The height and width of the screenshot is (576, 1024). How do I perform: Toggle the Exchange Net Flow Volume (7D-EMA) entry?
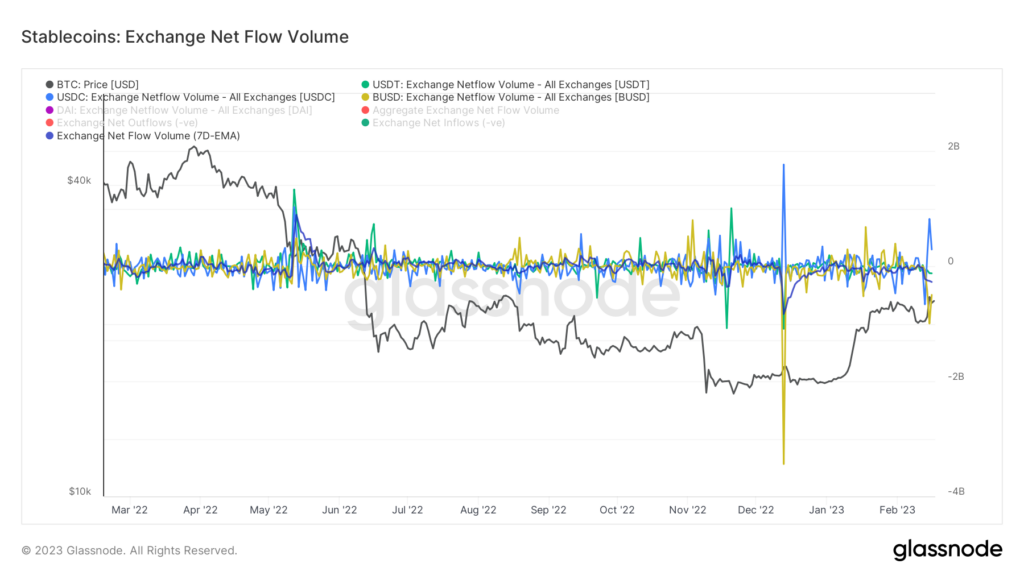click(x=145, y=135)
